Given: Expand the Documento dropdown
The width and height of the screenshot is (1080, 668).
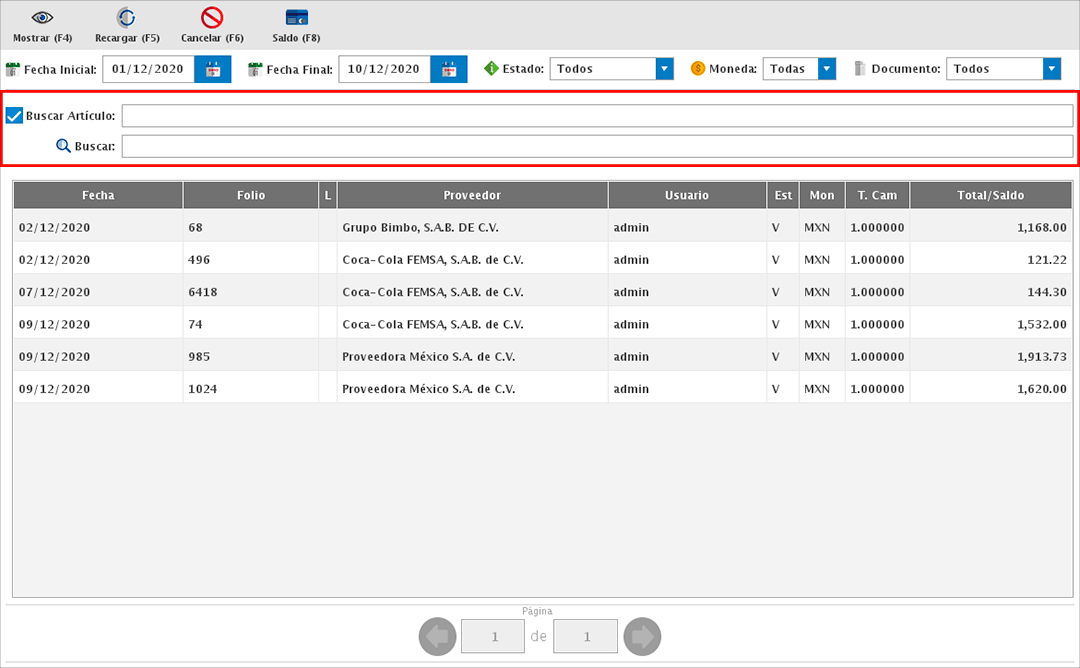Looking at the screenshot, I should pos(1051,69).
